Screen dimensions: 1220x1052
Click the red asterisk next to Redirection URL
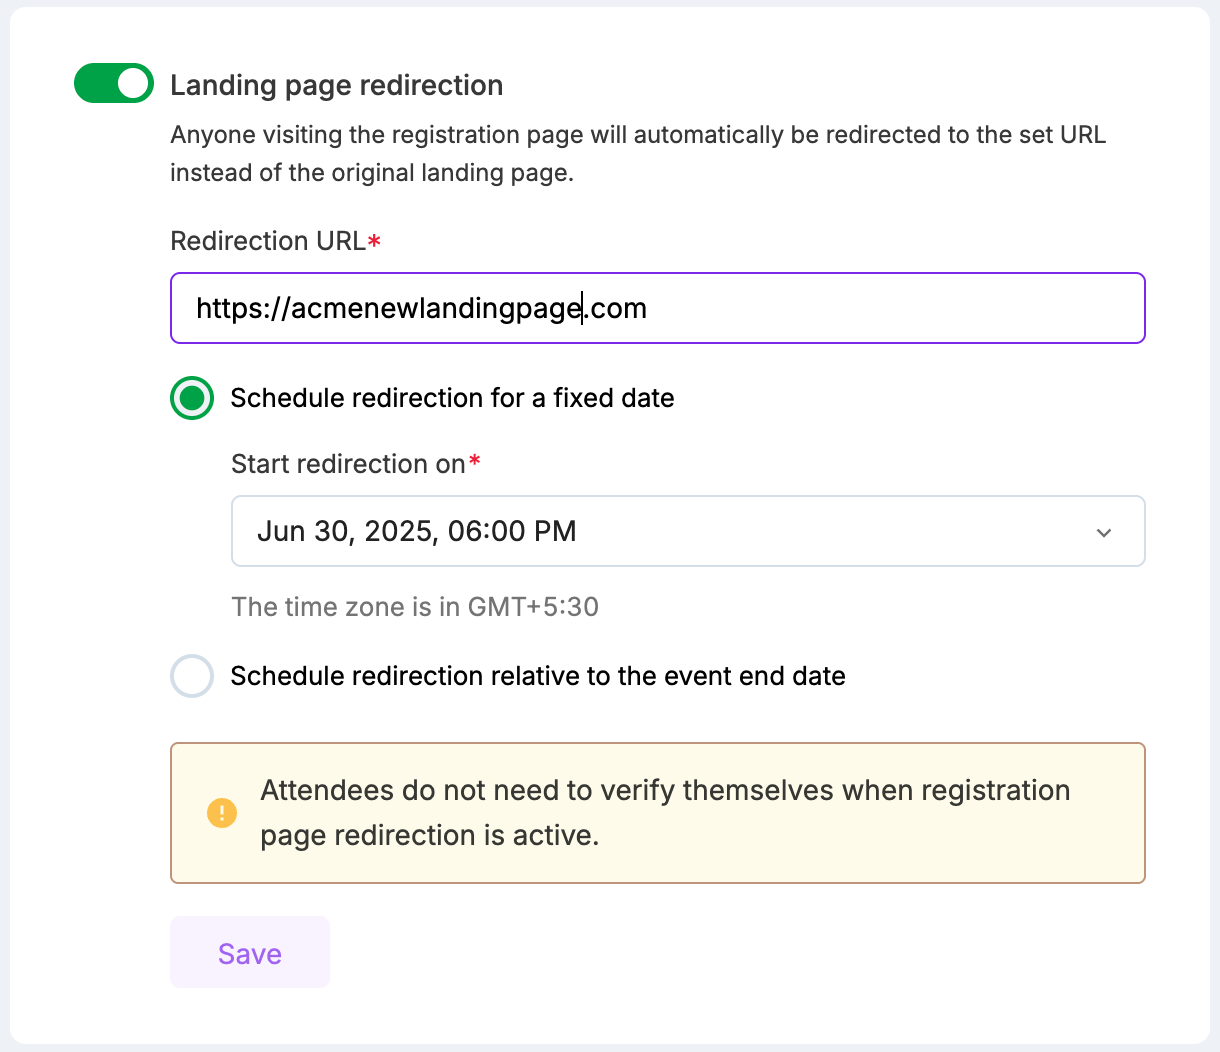(x=373, y=238)
